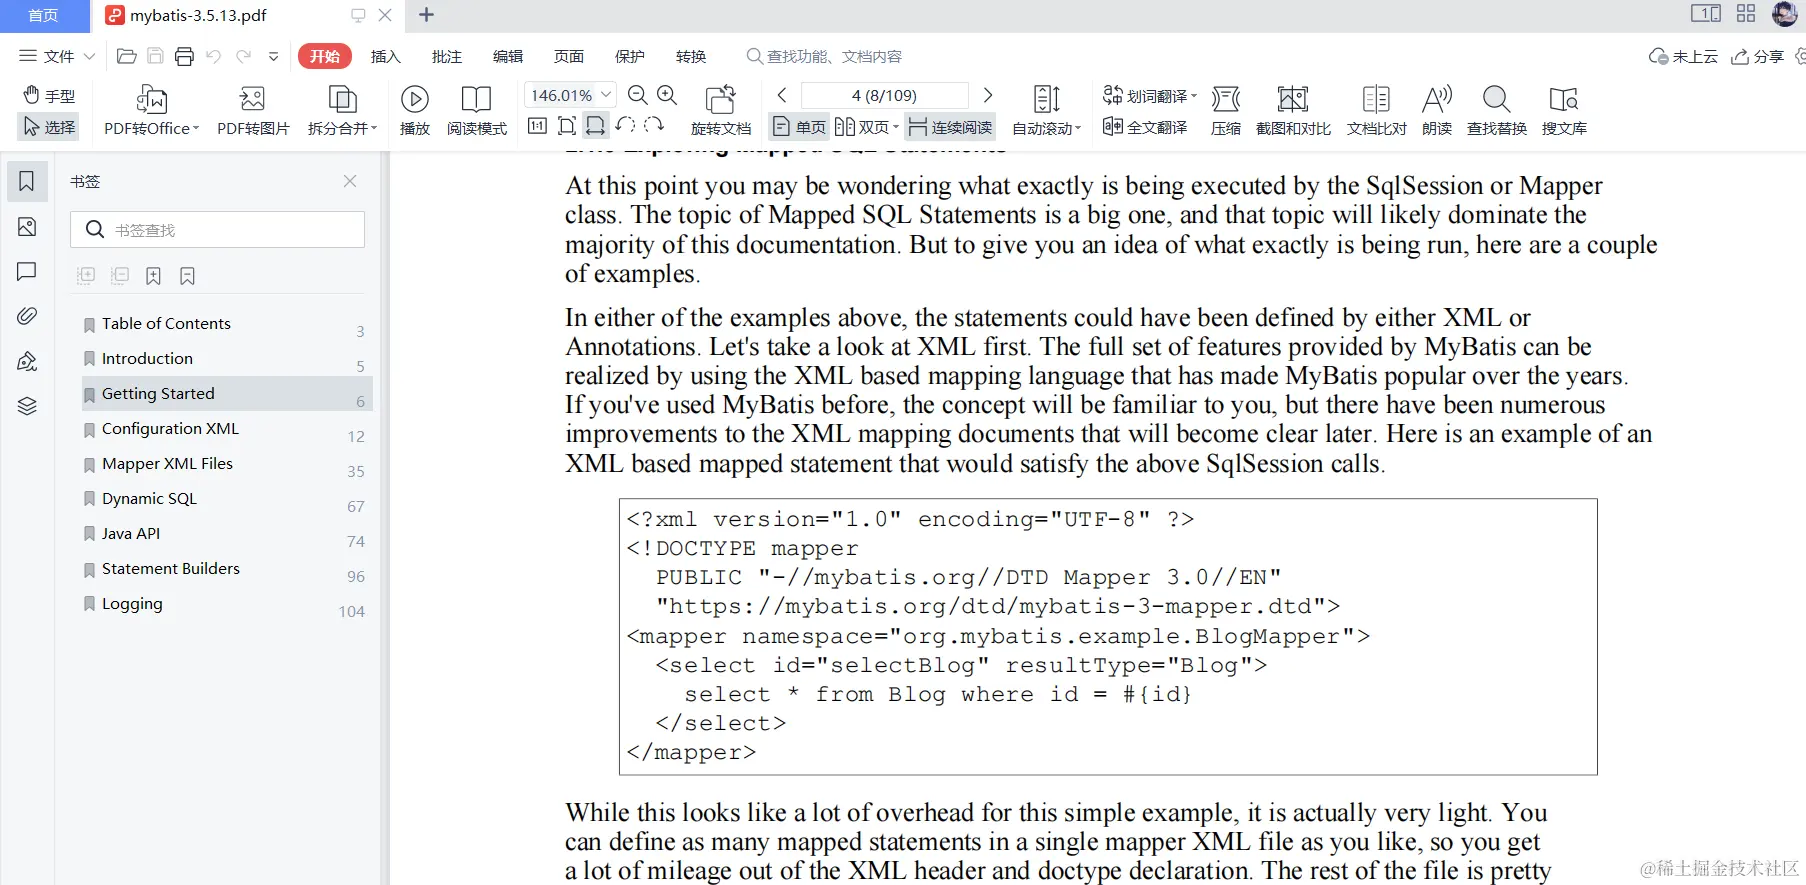Click the zoom out magnifier

[x=637, y=95]
